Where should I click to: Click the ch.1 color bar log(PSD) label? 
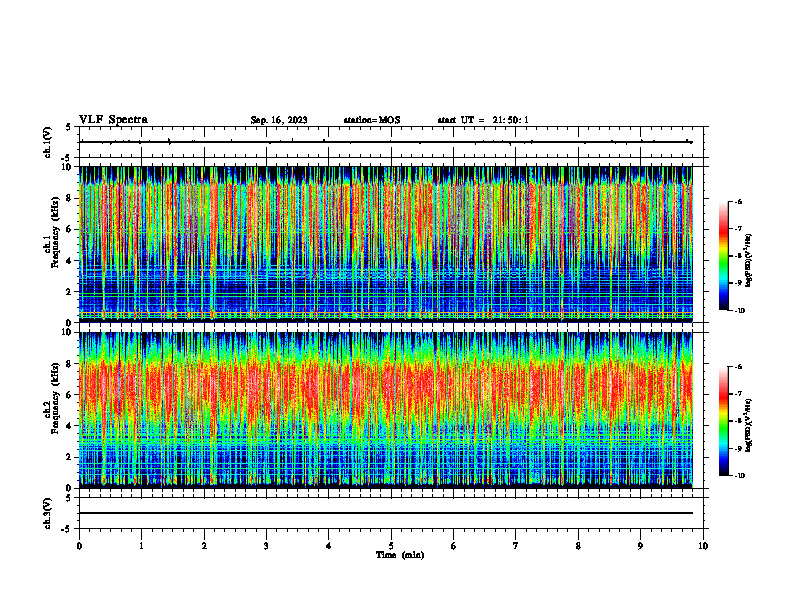pyautogui.click(x=749, y=261)
